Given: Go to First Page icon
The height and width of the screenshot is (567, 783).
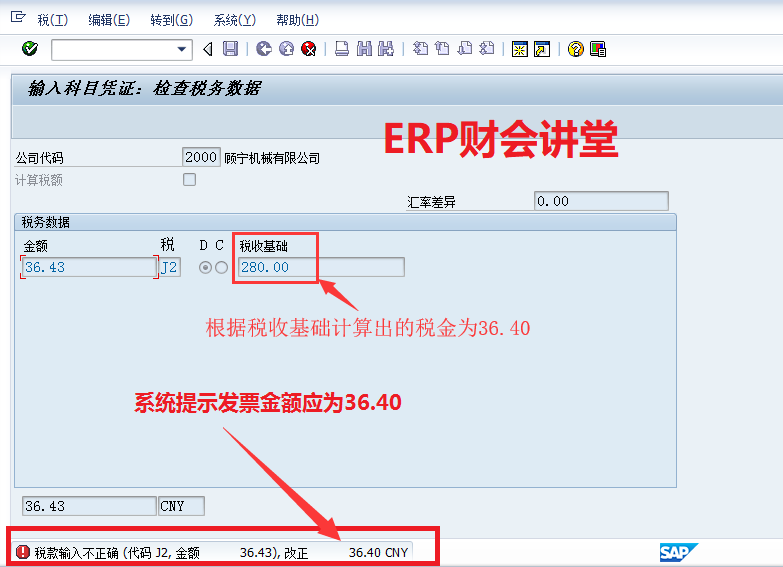Looking at the screenshot, I should (x=420, y=49).
